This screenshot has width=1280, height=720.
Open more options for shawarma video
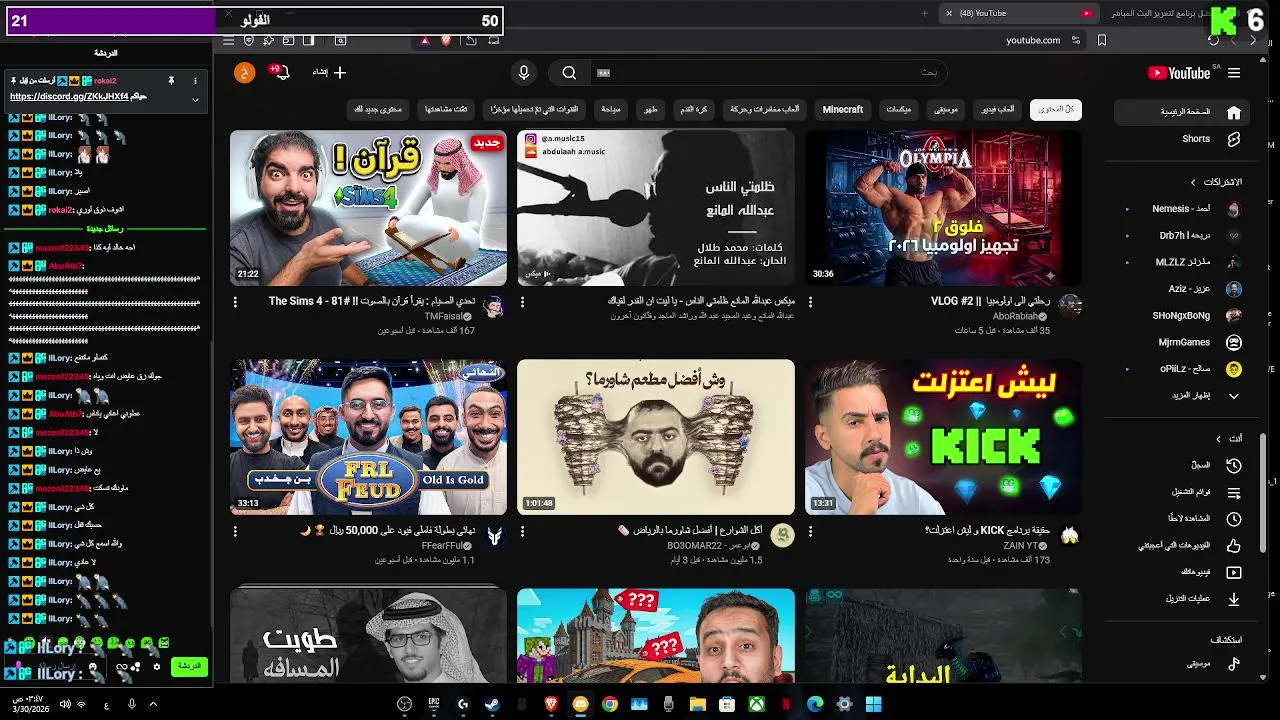click(523, 531)
